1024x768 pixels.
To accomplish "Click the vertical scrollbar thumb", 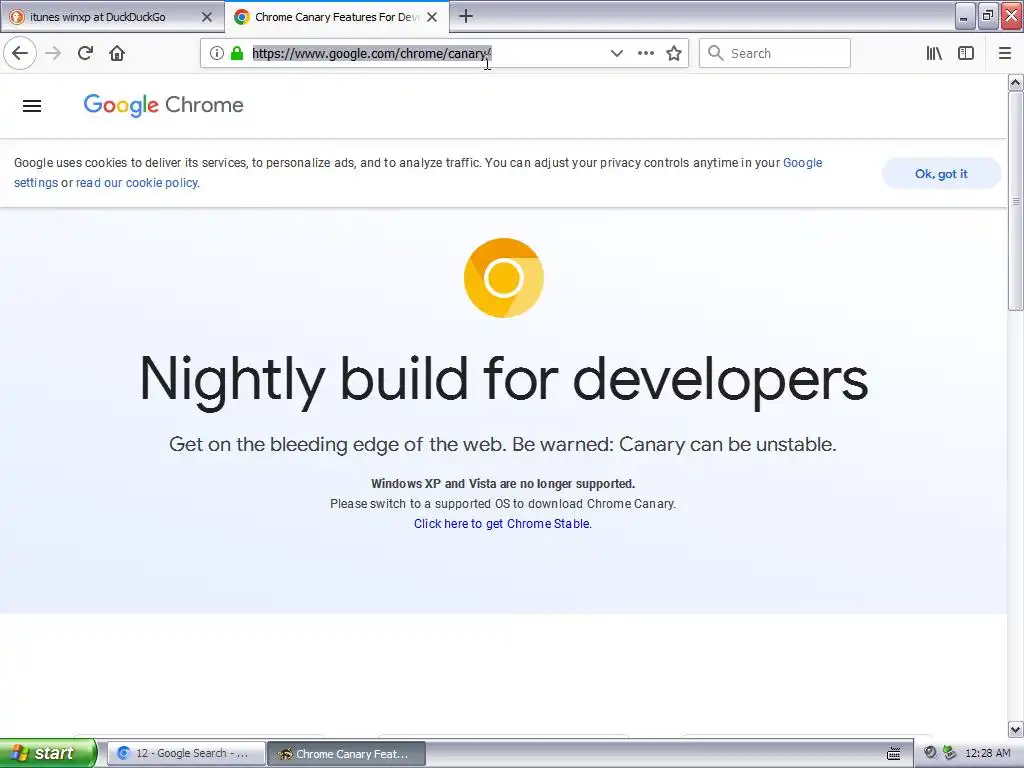I will click(1015, 201).
